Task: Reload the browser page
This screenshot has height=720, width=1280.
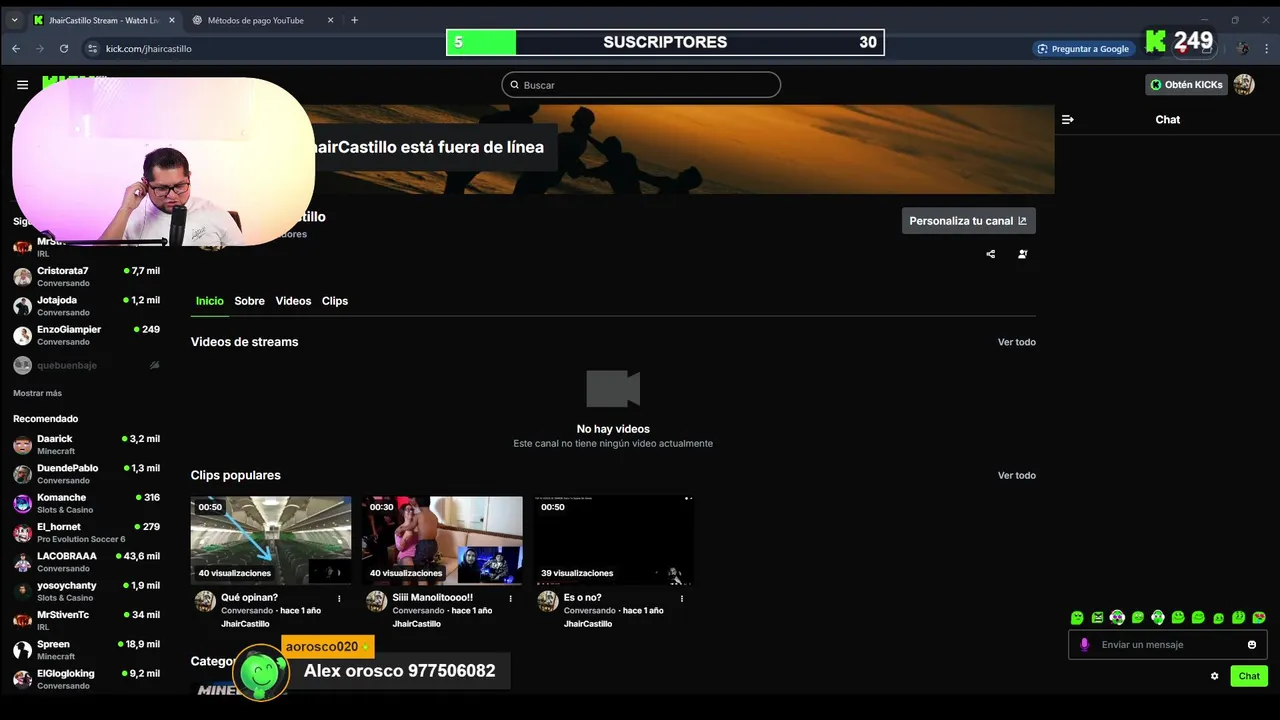Action: click(x=64, y=48)
